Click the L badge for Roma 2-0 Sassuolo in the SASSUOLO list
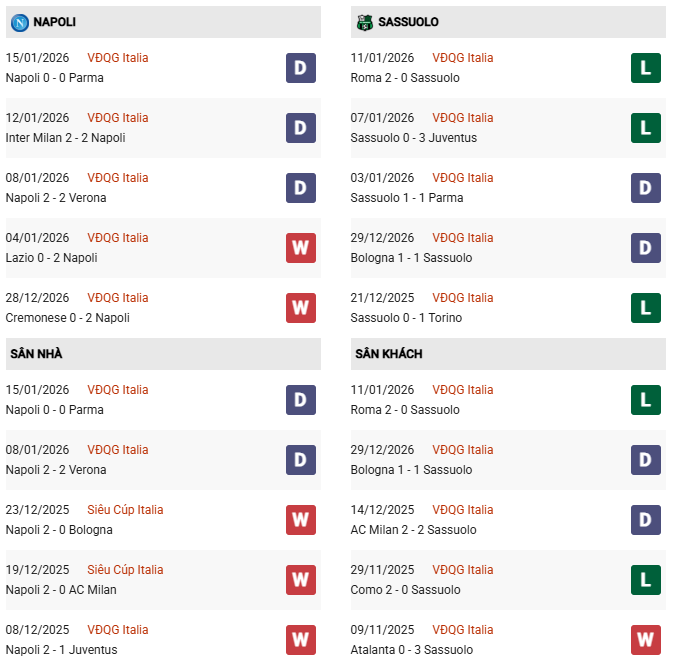This screenshot has width=673, height=663. pos(646,68)
